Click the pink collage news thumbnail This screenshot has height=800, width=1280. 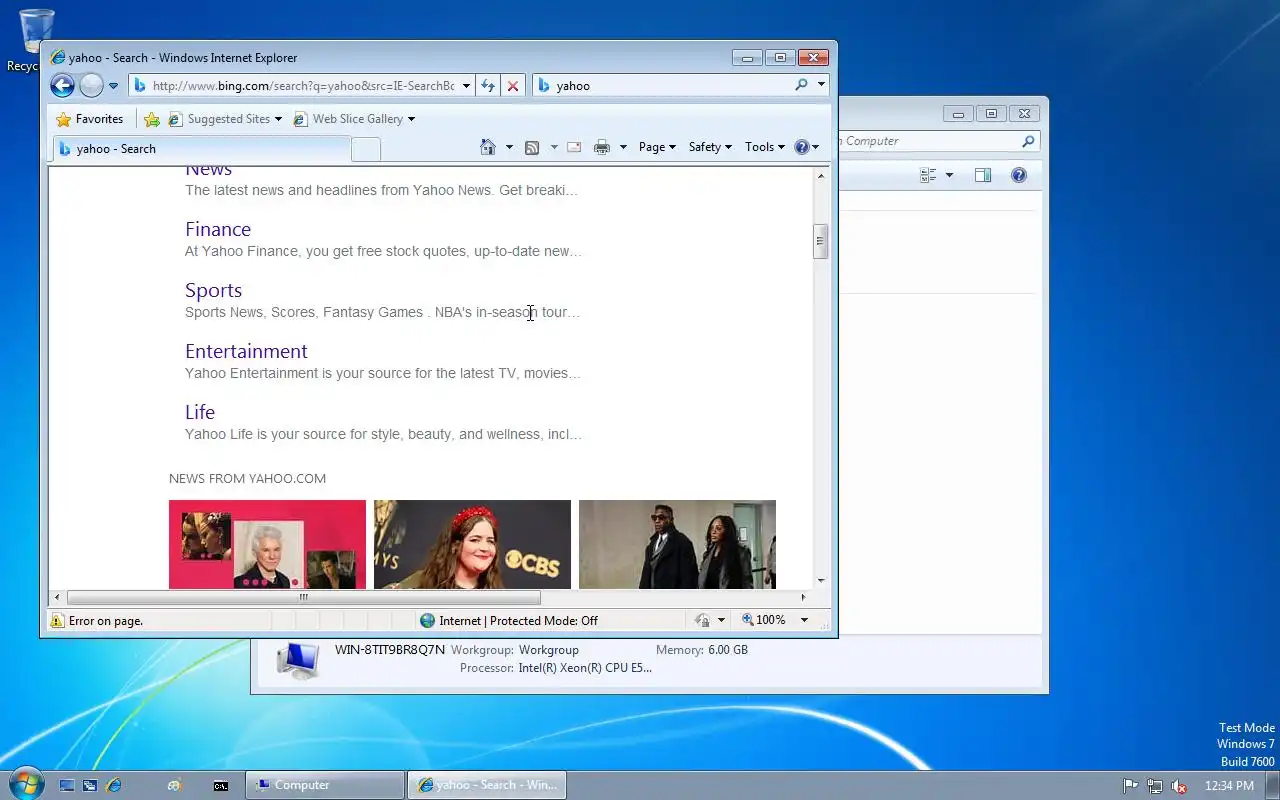click(267, 544)
